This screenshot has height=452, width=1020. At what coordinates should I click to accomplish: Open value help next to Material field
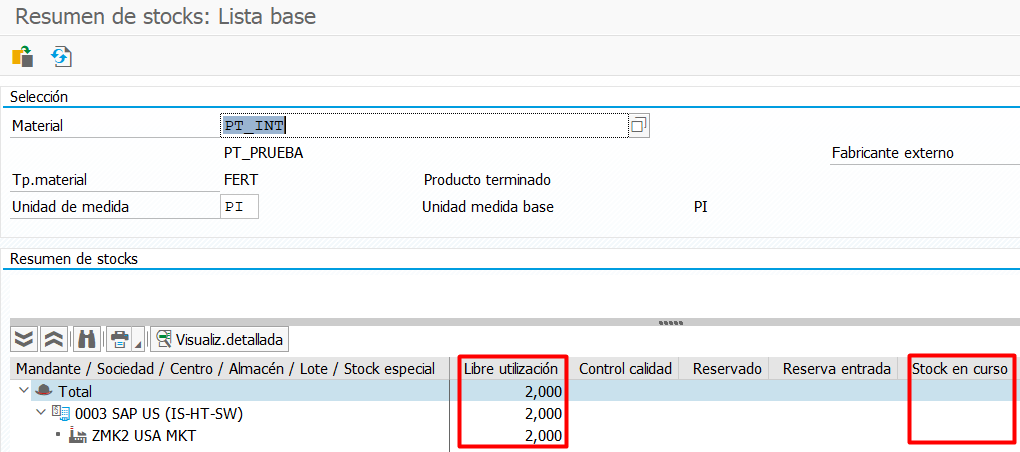click(638, 126)
